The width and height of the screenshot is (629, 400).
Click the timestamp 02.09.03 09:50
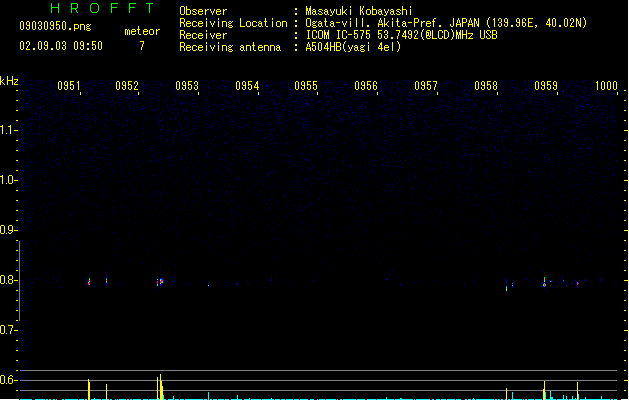[61, 46]
